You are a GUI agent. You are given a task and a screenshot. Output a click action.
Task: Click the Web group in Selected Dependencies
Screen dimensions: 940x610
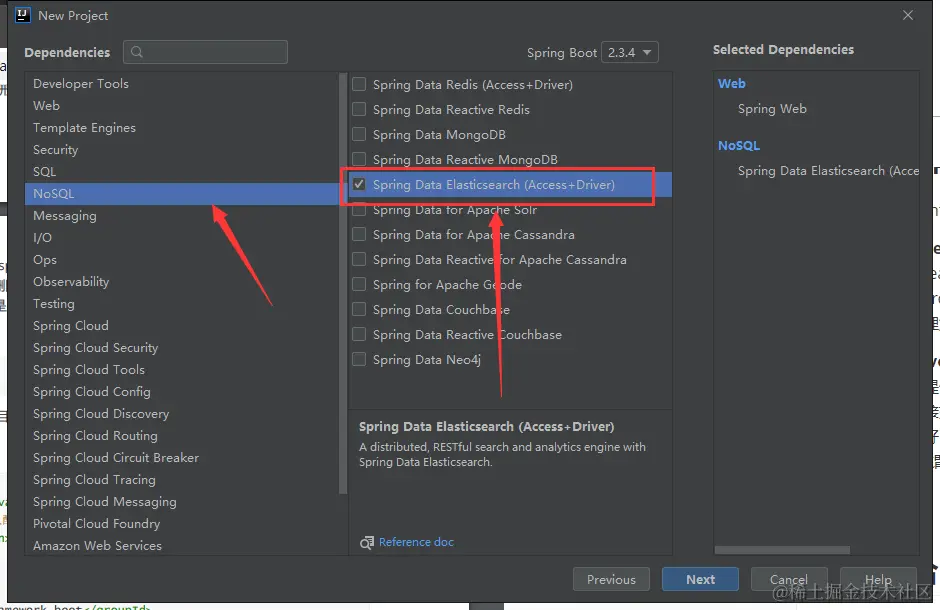click(731, 84)
